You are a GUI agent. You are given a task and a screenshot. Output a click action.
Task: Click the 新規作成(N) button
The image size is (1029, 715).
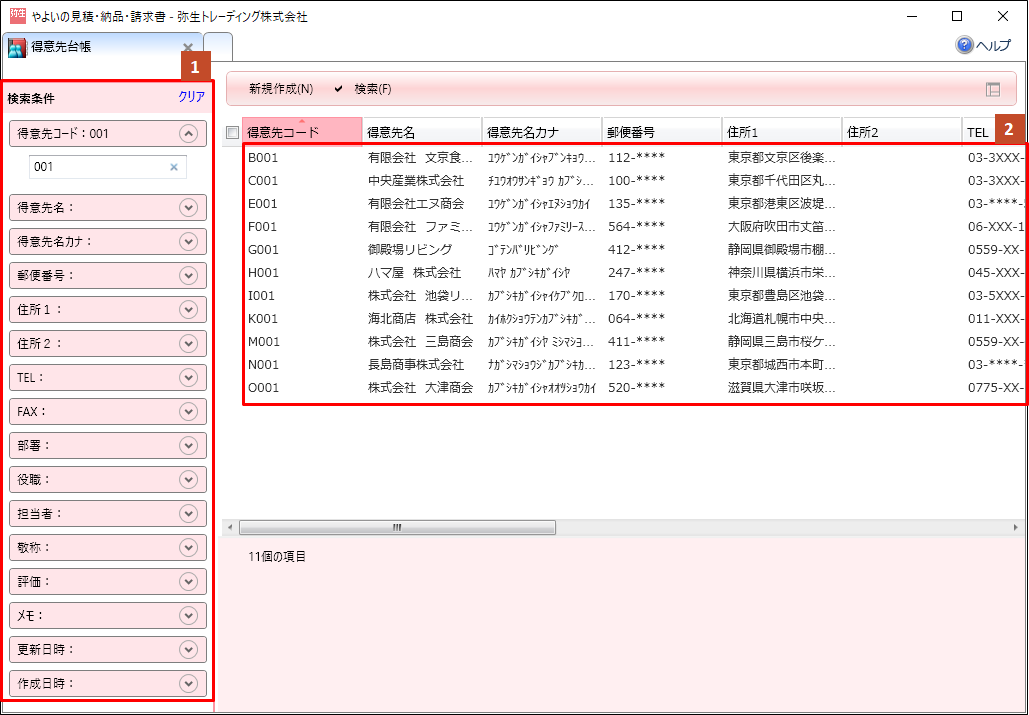pyautogui.click(x=280, y=89)
